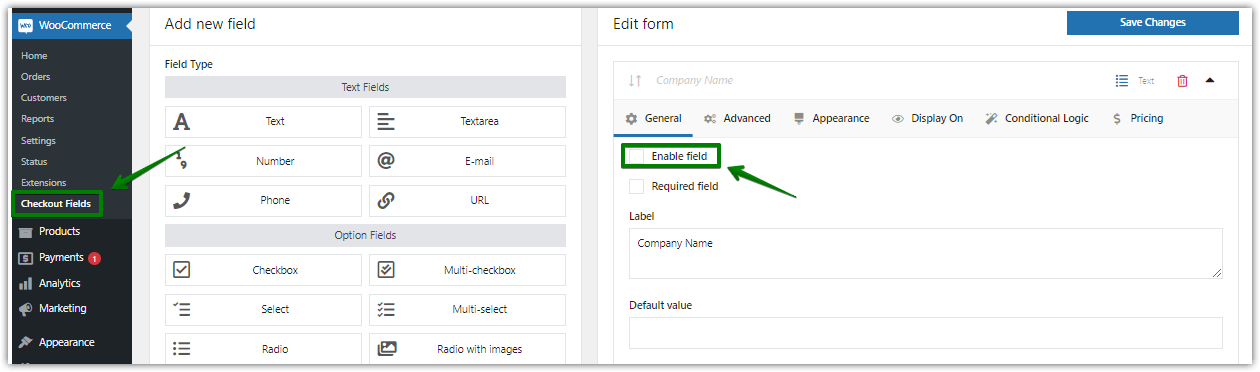
Task: Click the Multi-select field type icon
Action: [386, 309]
